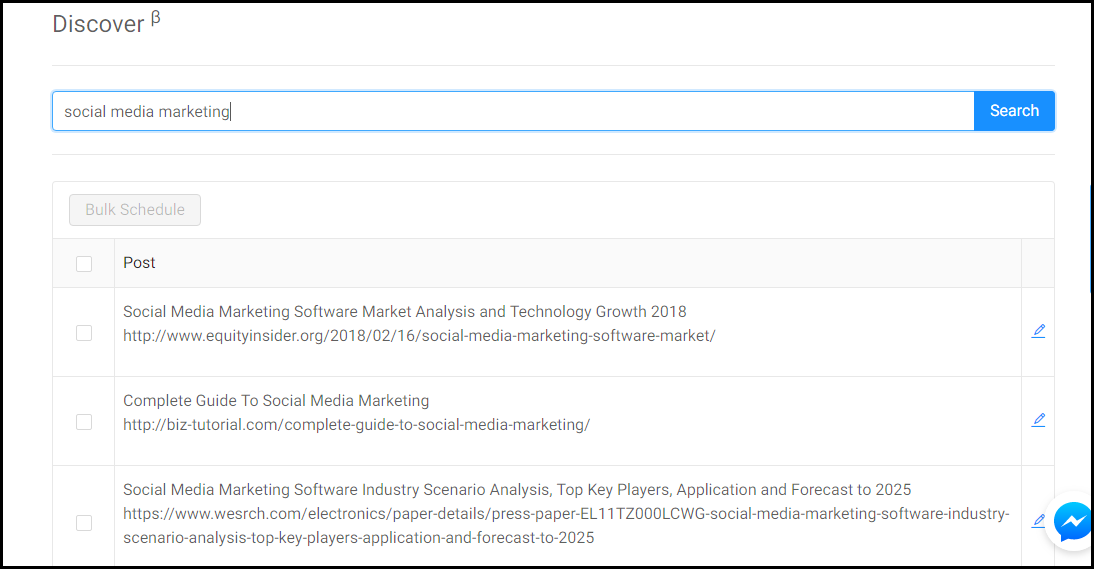Click the edit pencil for the equityinsider post
Screen dimensions: 1094x569
1038,331
